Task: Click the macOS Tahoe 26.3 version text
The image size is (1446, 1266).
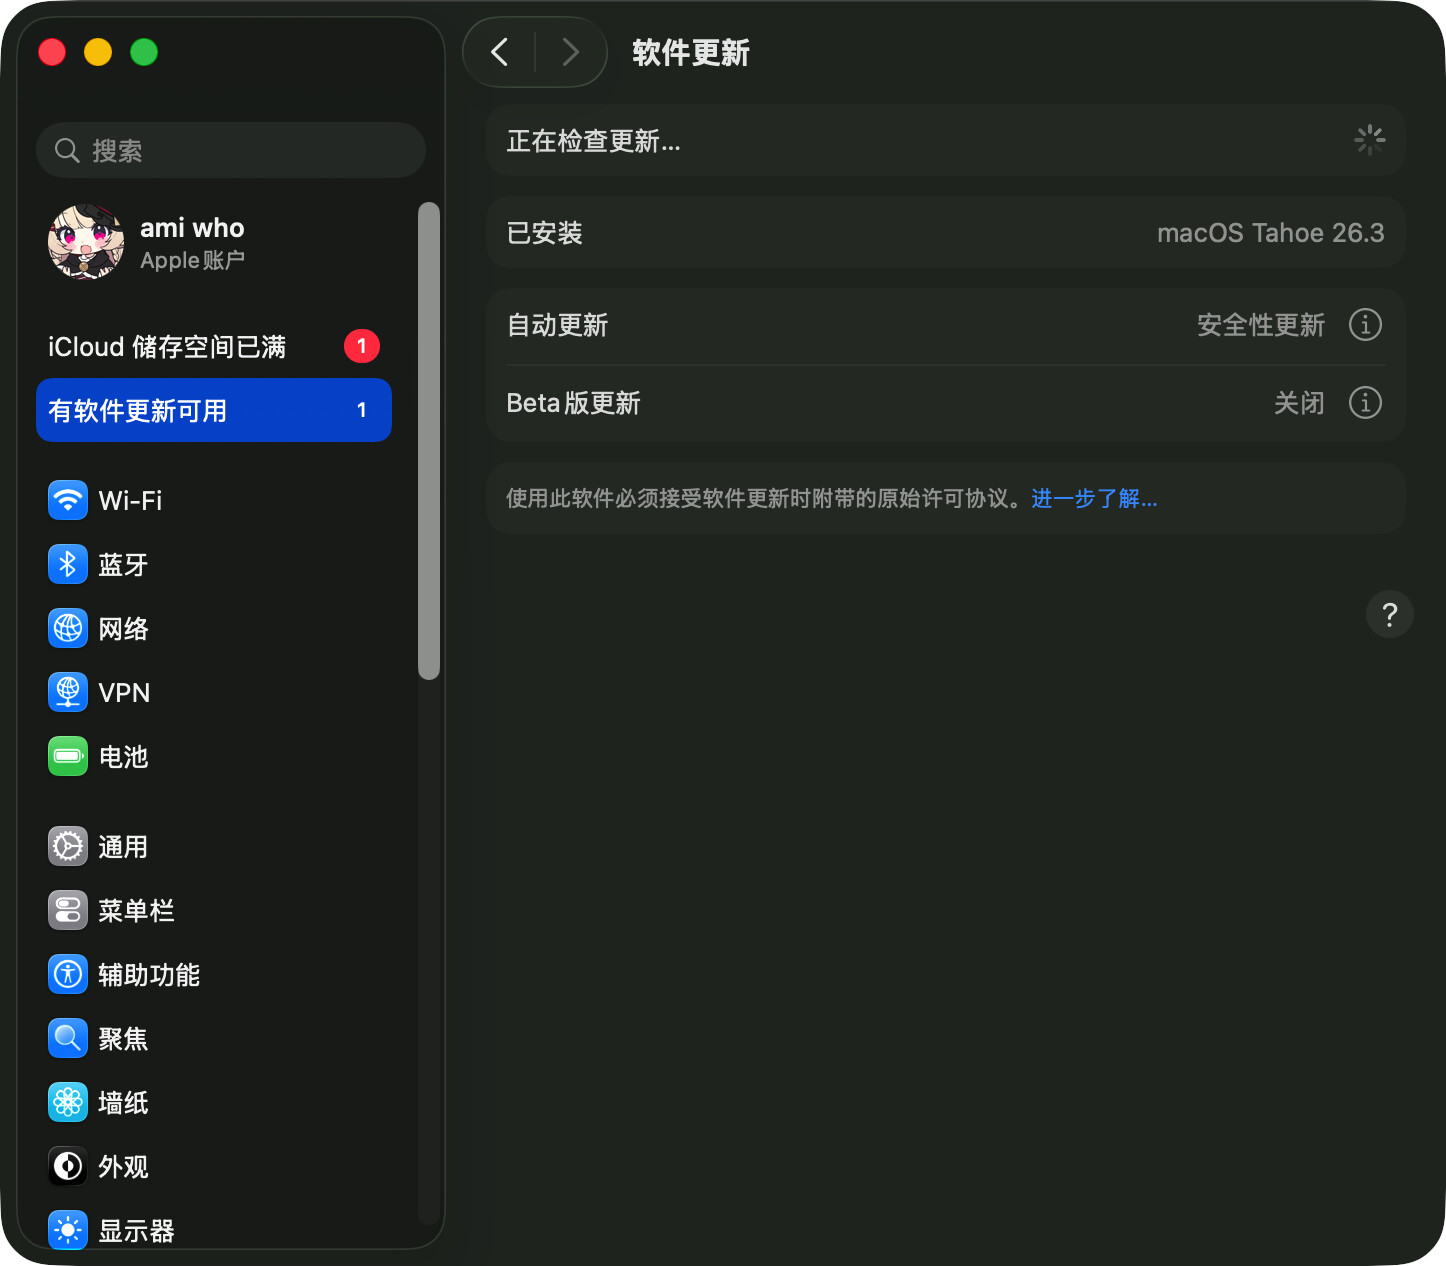Action: coord(1270,233)
